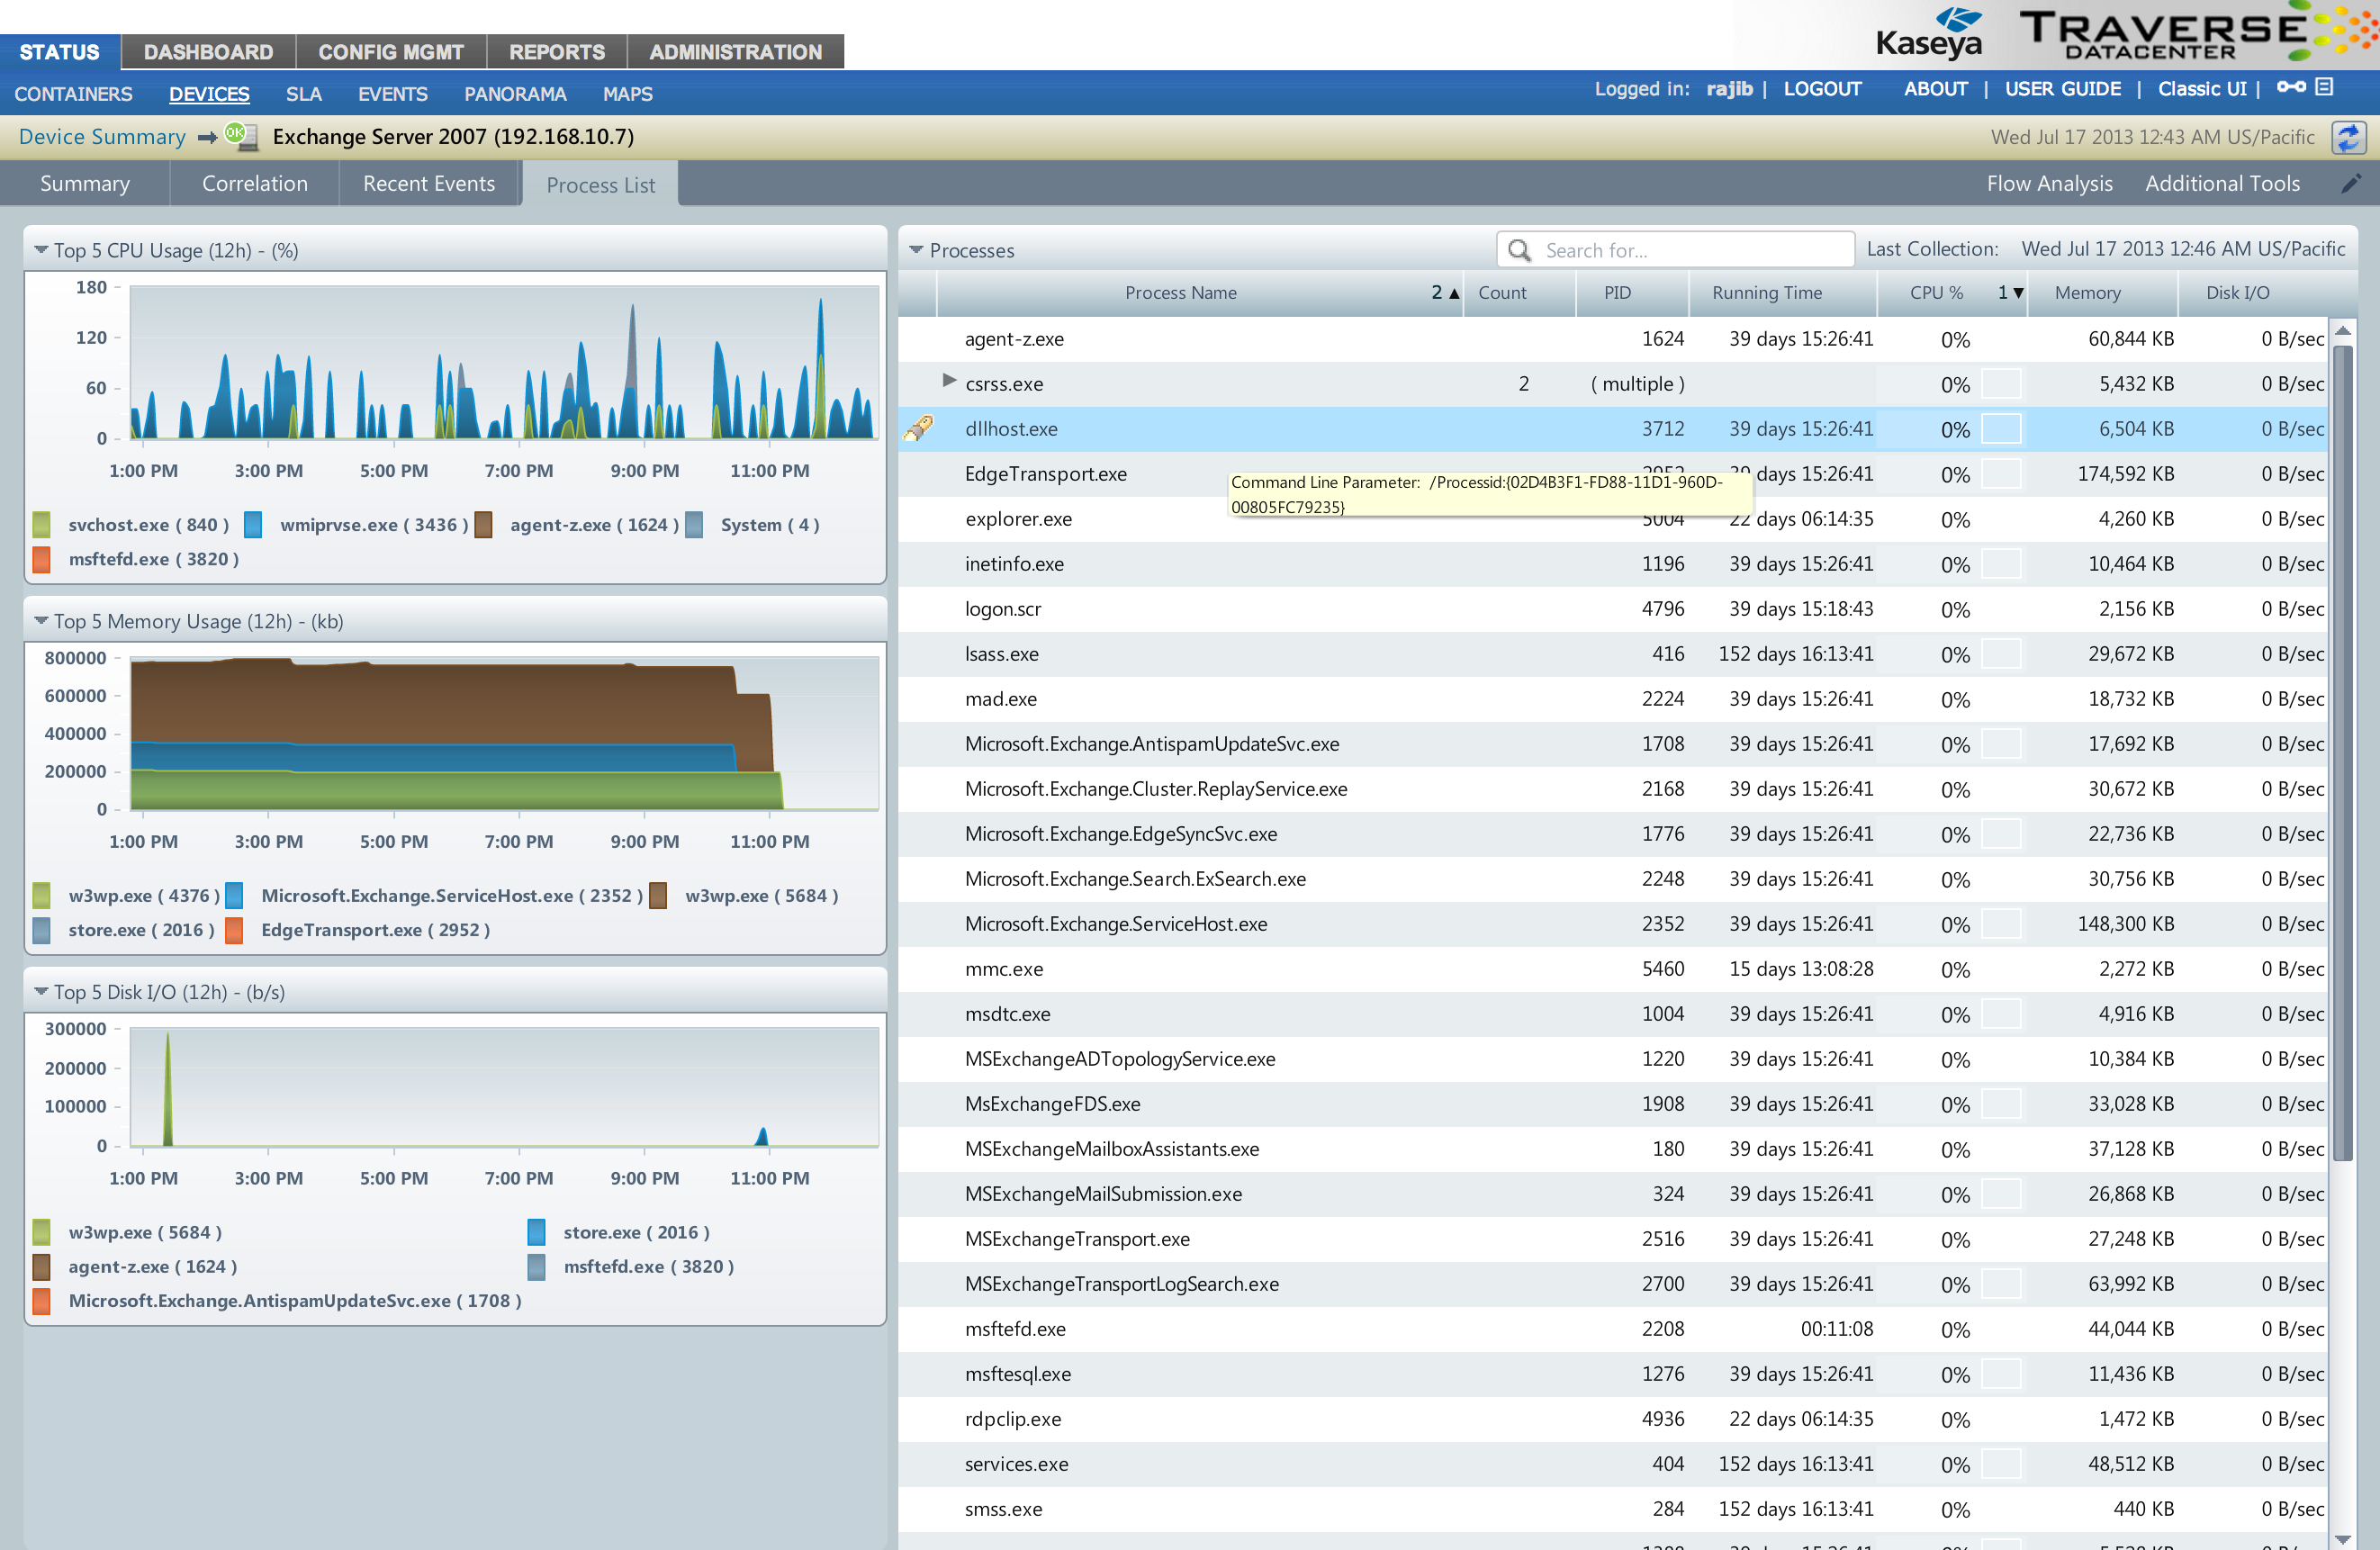
Task: Click the orange msftefd.exe (3820) CPU legend swatch
Action: pos(42,559)
